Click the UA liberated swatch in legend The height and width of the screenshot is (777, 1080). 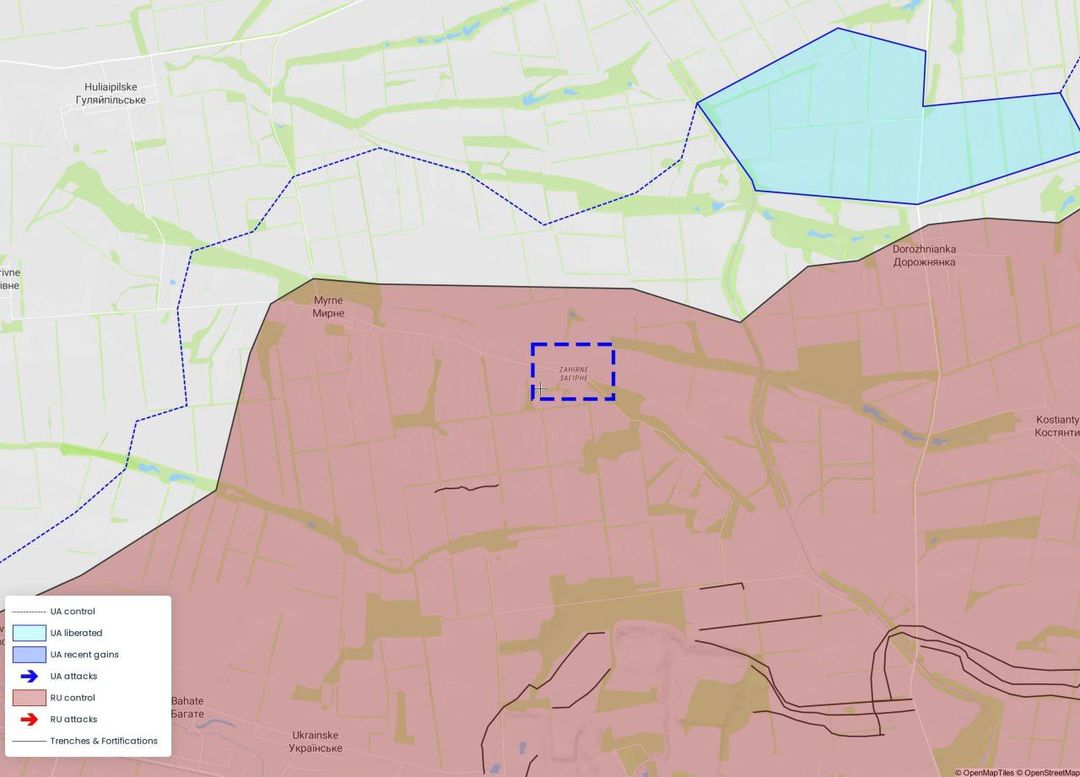pyautogui.click(x=30, y=633)
